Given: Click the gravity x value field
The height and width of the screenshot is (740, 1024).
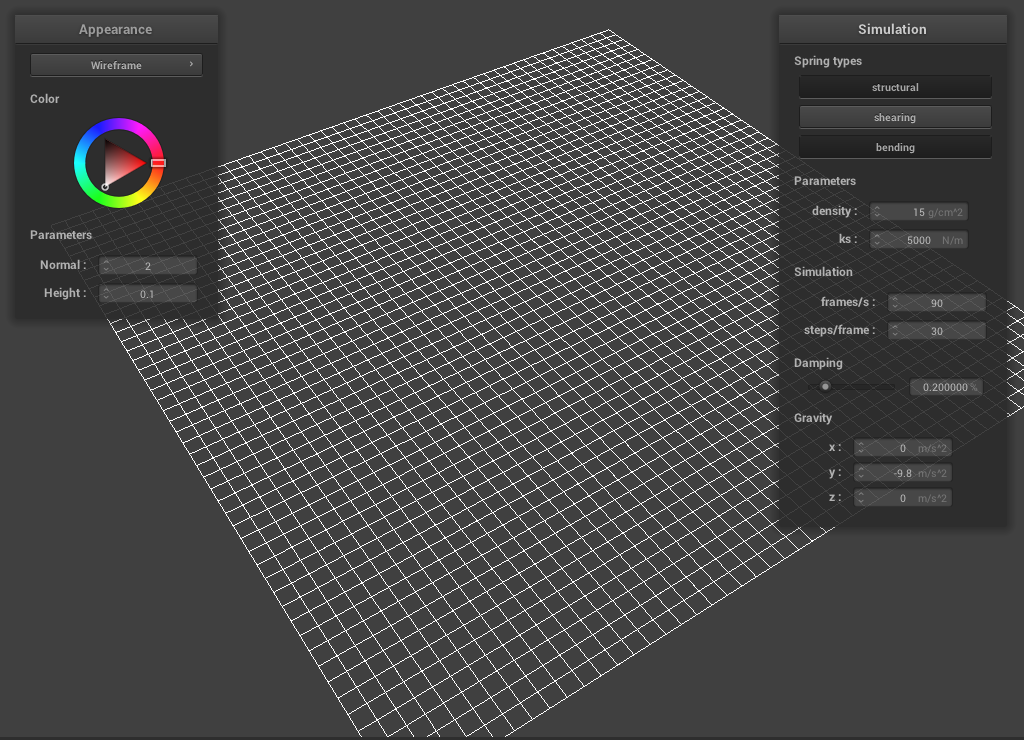Looking at the screenshot, I should click(x=903, y=447).
